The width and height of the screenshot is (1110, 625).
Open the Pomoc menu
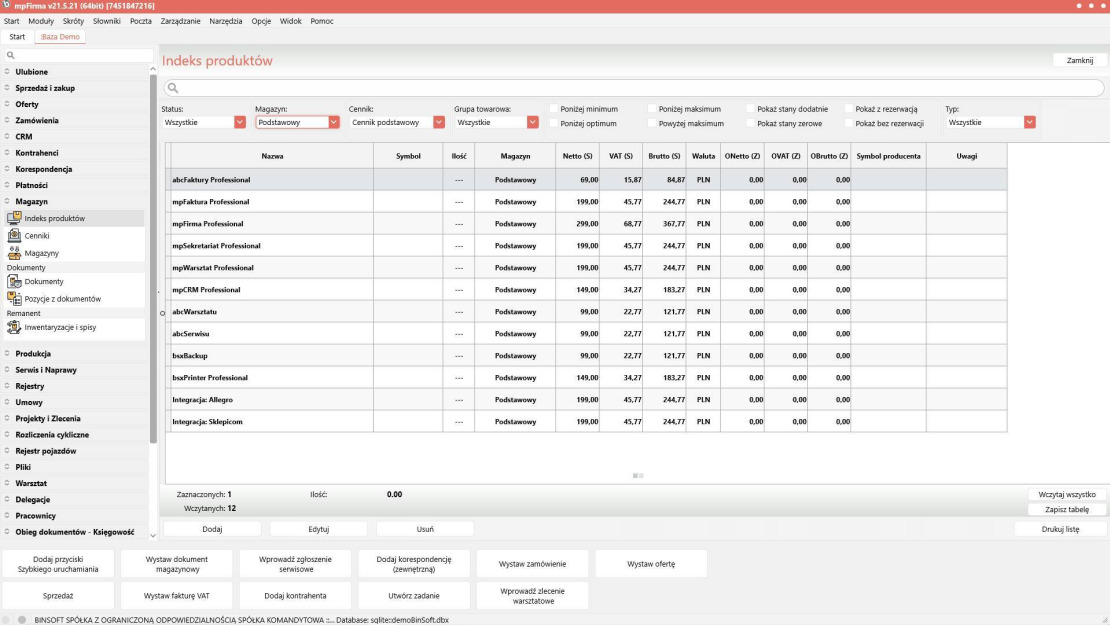coord(322,21)
